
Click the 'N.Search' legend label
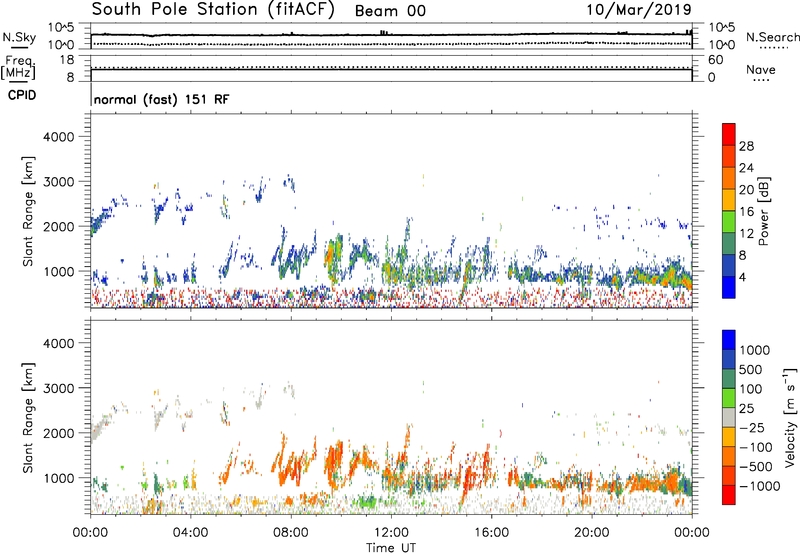(773, 37)
